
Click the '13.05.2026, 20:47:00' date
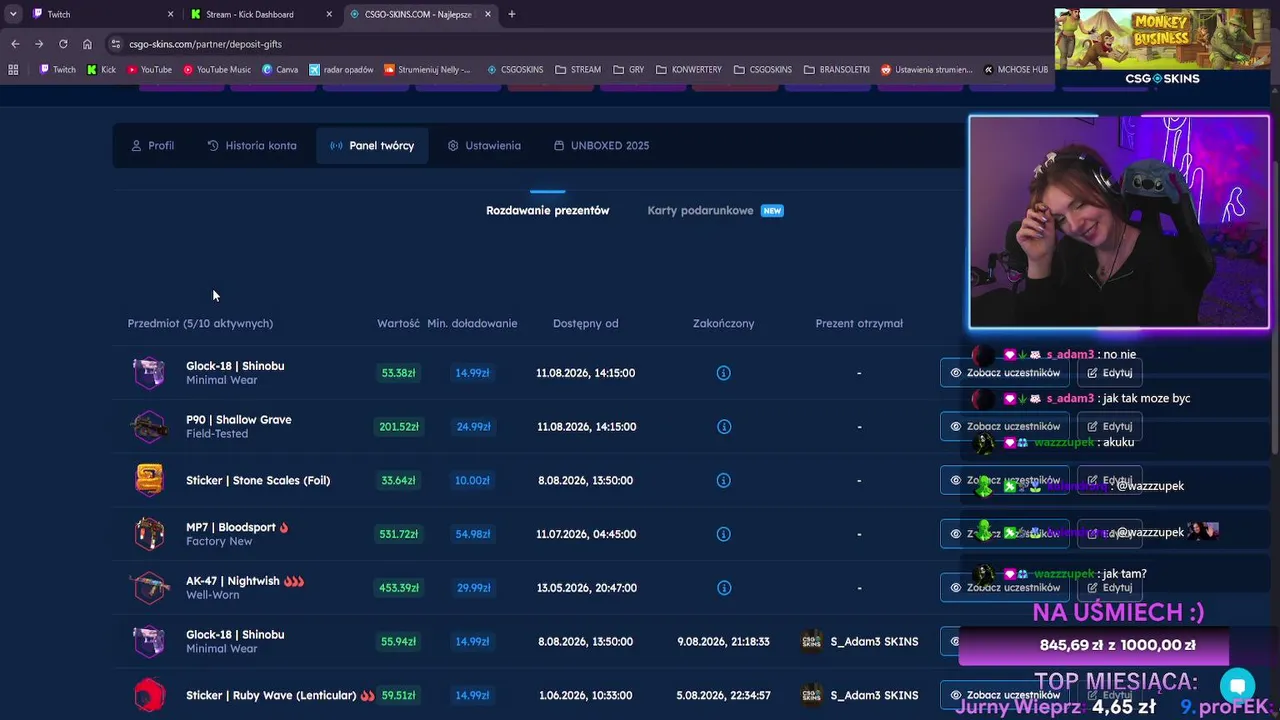(586, 588)
